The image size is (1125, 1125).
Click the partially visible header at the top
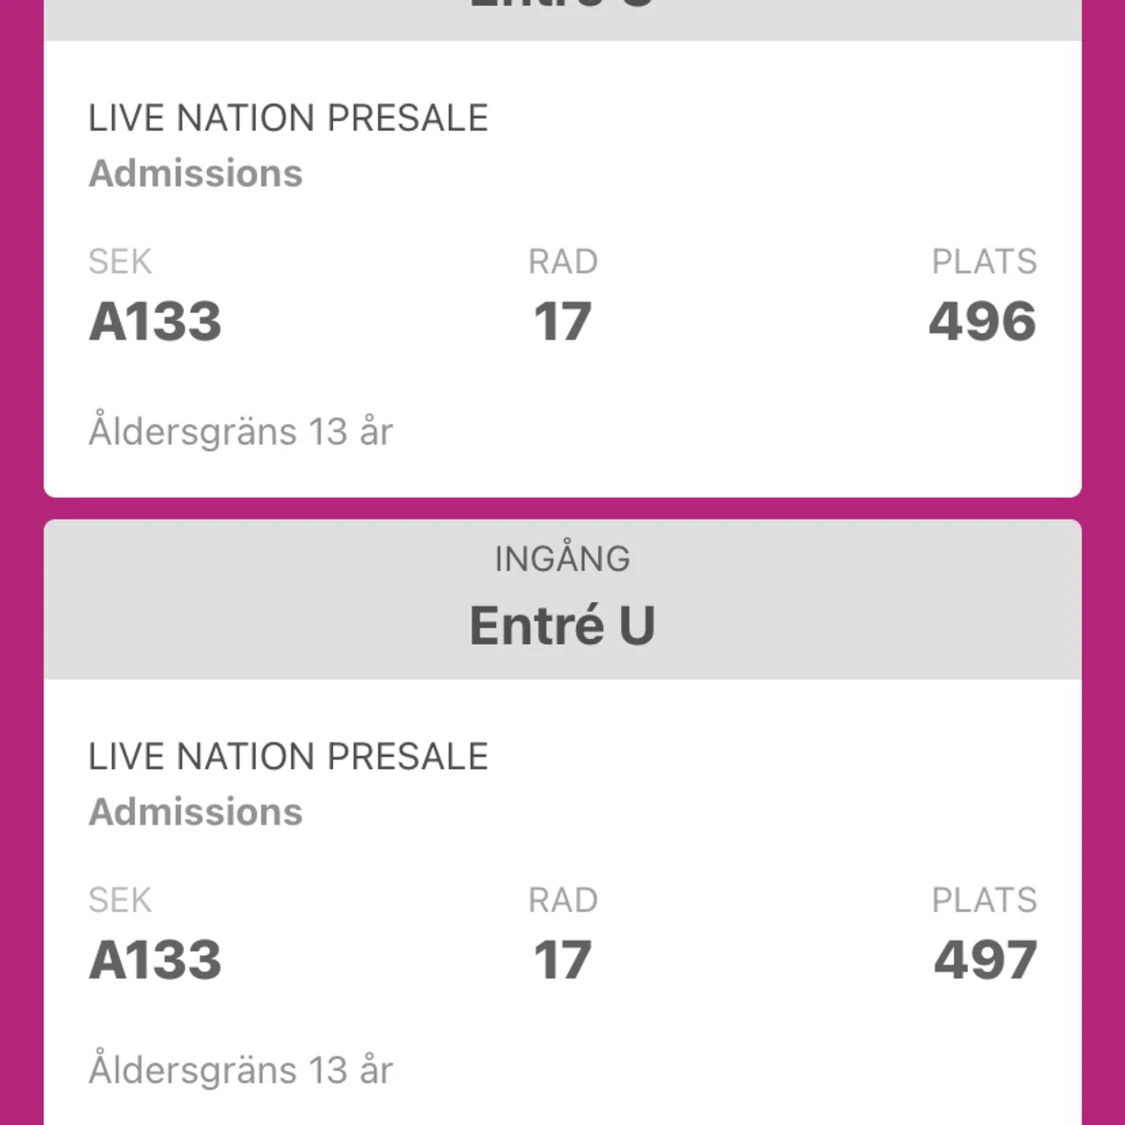tap(562, 10)
